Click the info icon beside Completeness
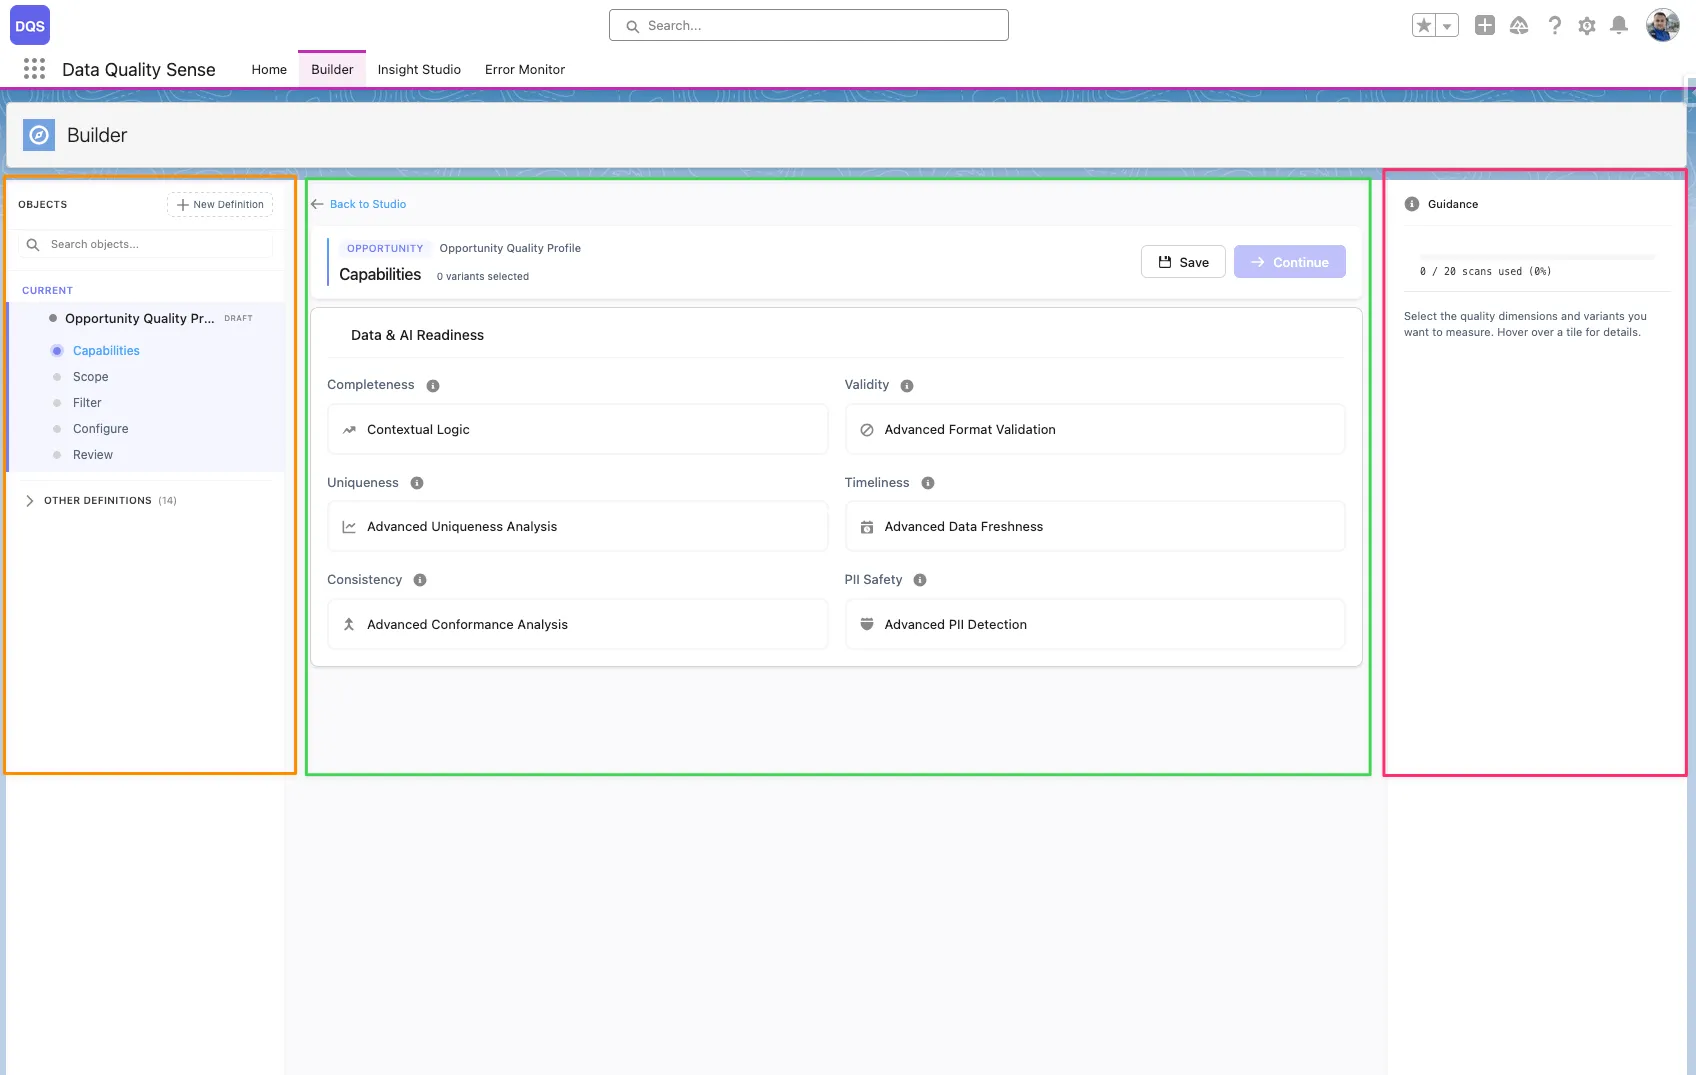The image size is (1696, 1075). coord(432,385)
